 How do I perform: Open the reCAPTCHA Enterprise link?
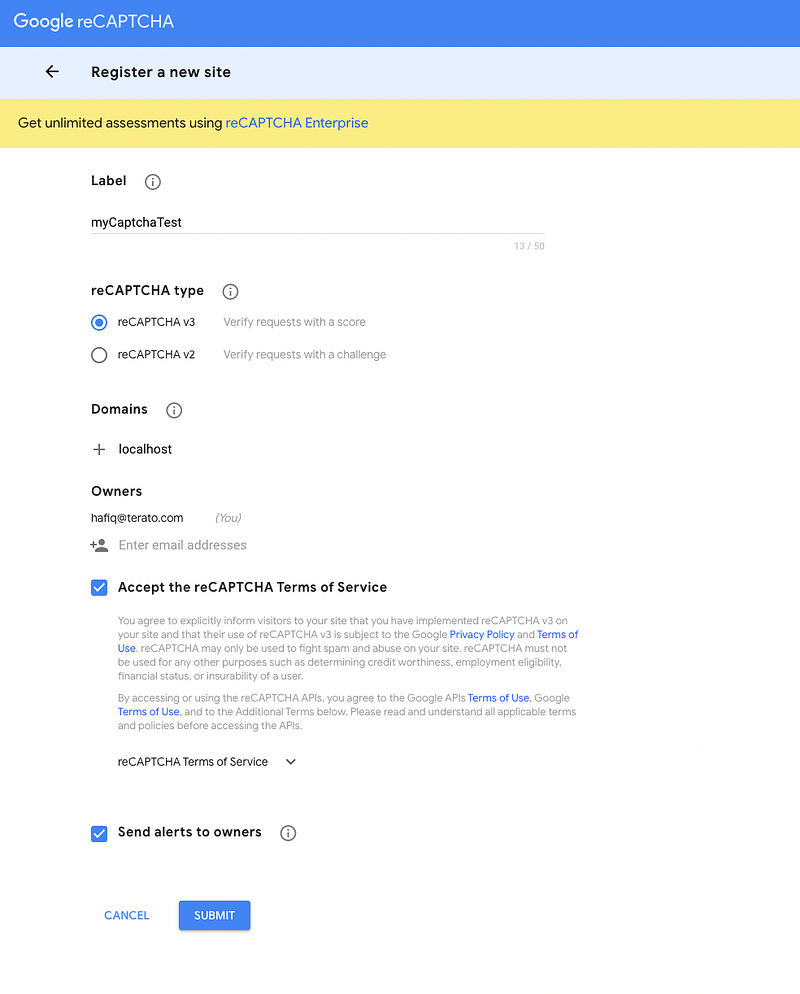(297, 123)
